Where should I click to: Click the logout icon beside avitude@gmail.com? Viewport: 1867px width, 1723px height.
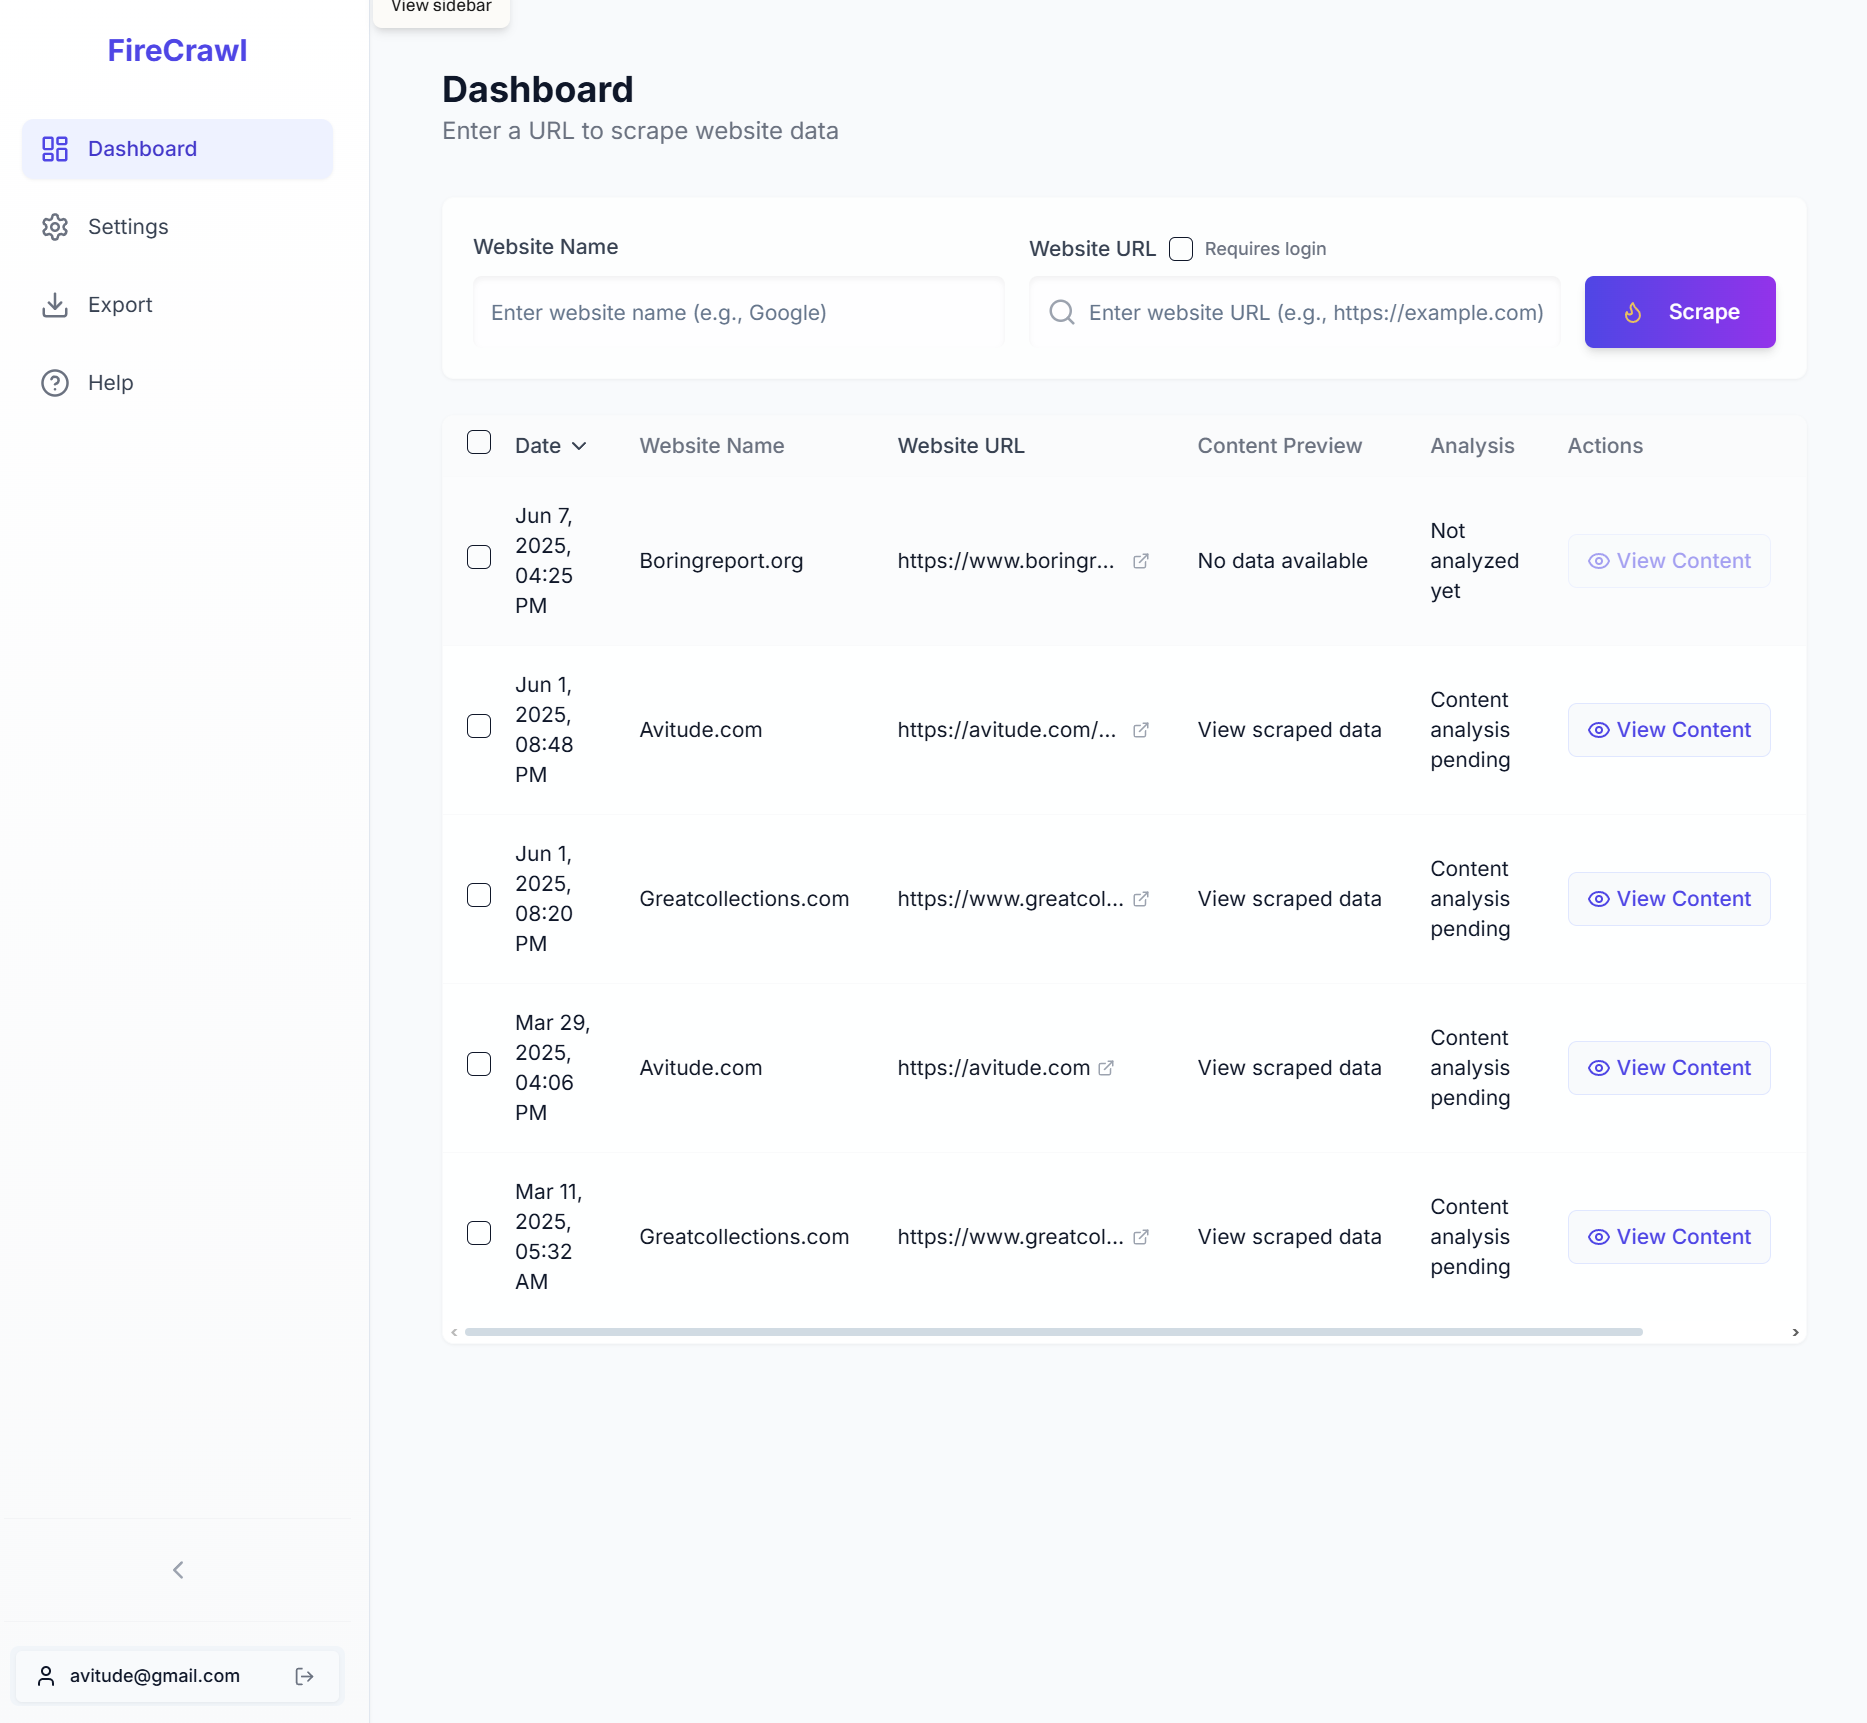pyautogui.click(x=305, y=1676)
